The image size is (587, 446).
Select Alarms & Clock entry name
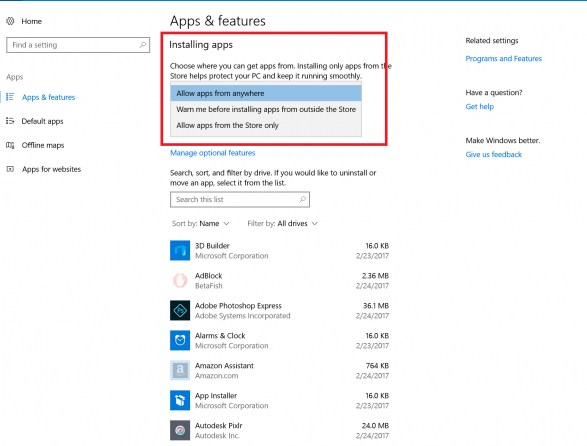[220, 336]
